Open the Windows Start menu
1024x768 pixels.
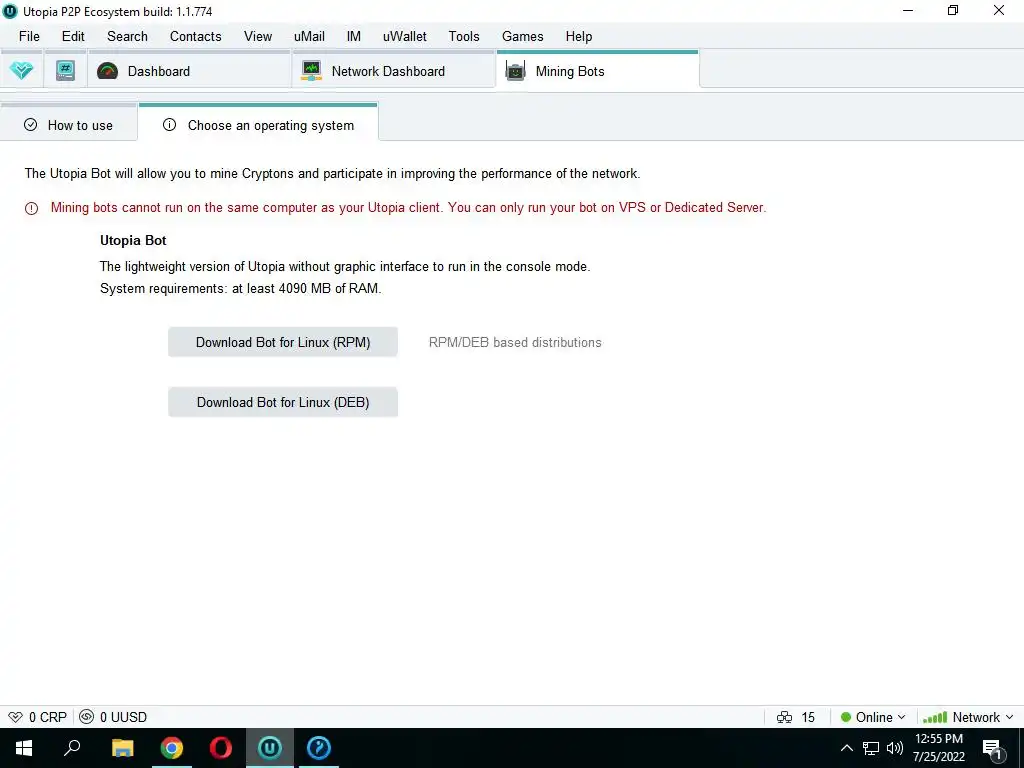pyautogui.click(x=24, y=748)
